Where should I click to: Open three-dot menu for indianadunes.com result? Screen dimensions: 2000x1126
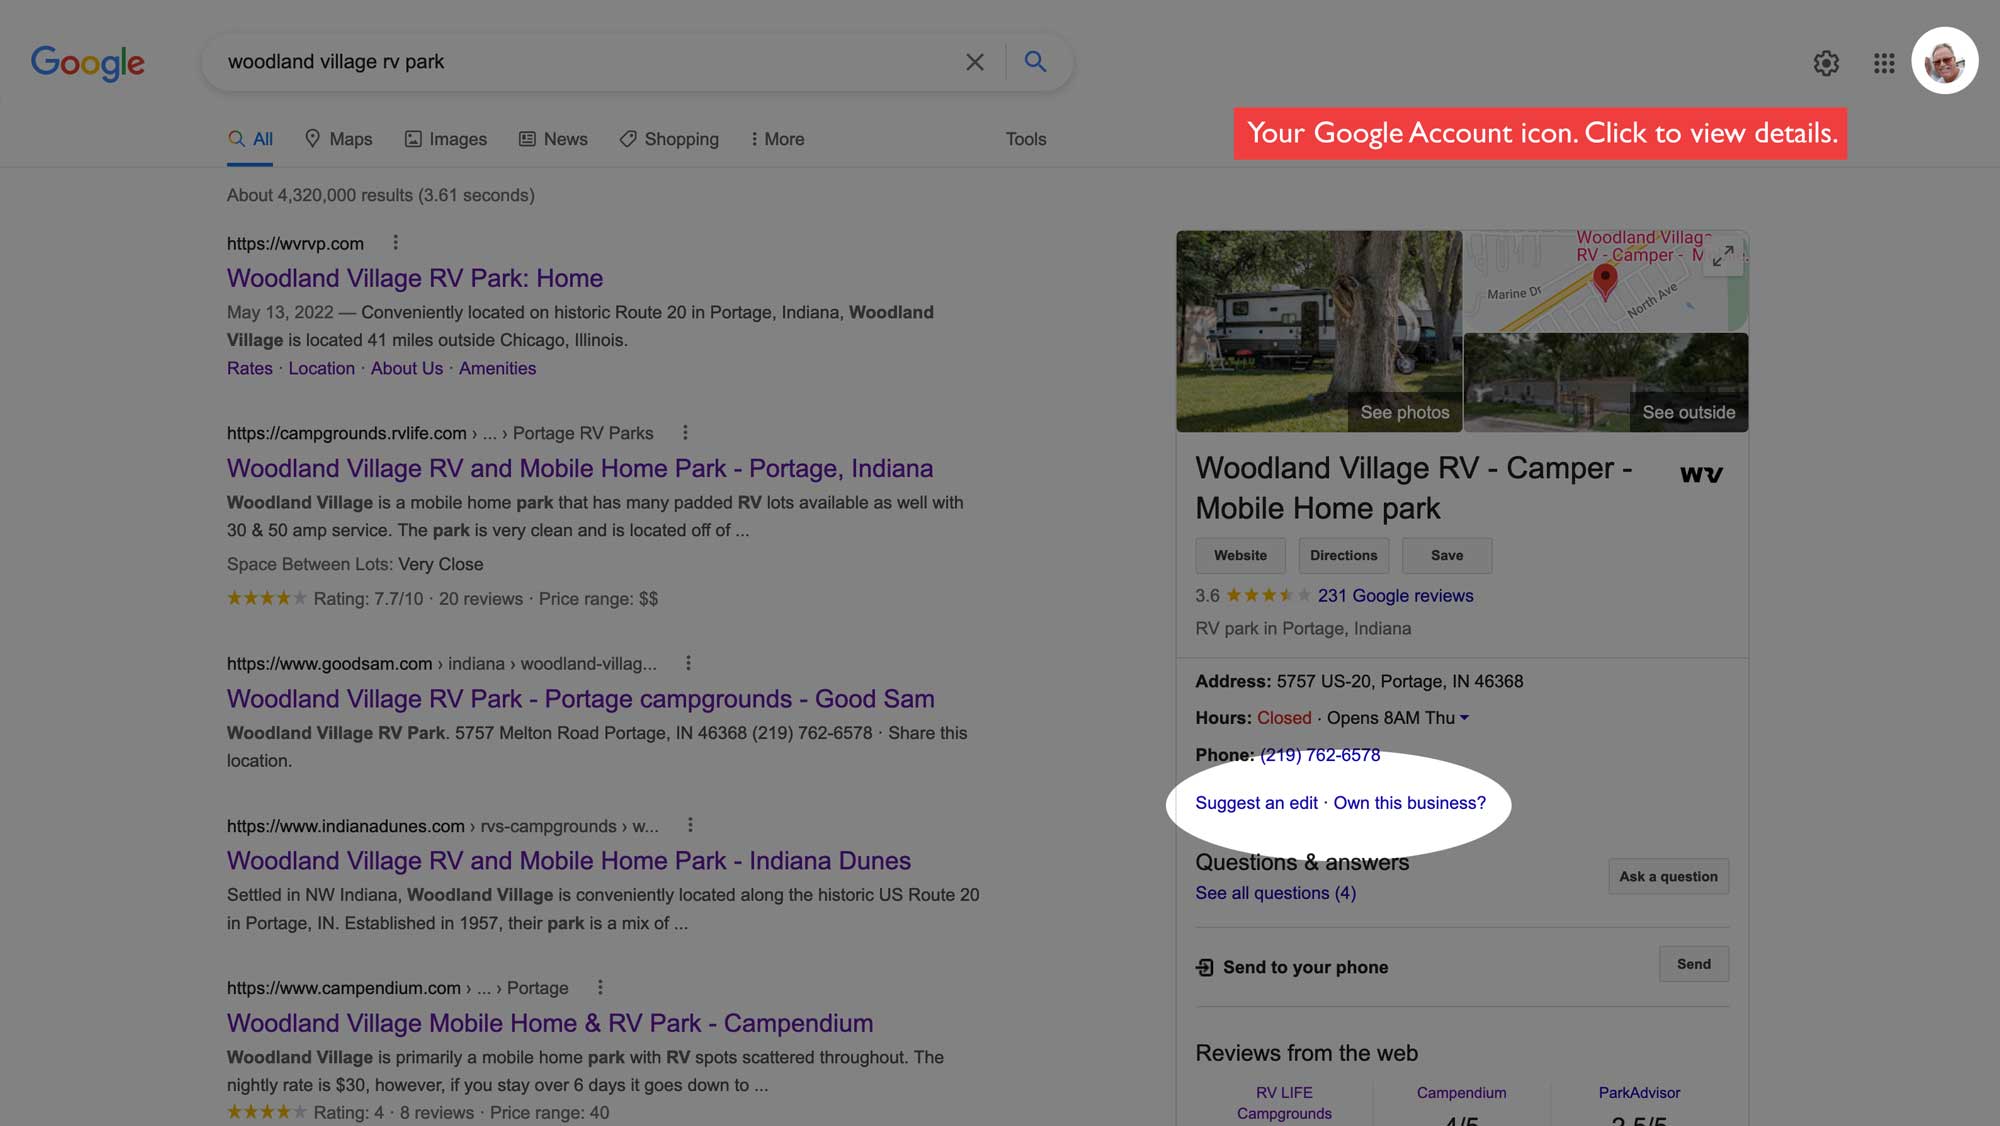pyautogui.click(x=690, y=825)
